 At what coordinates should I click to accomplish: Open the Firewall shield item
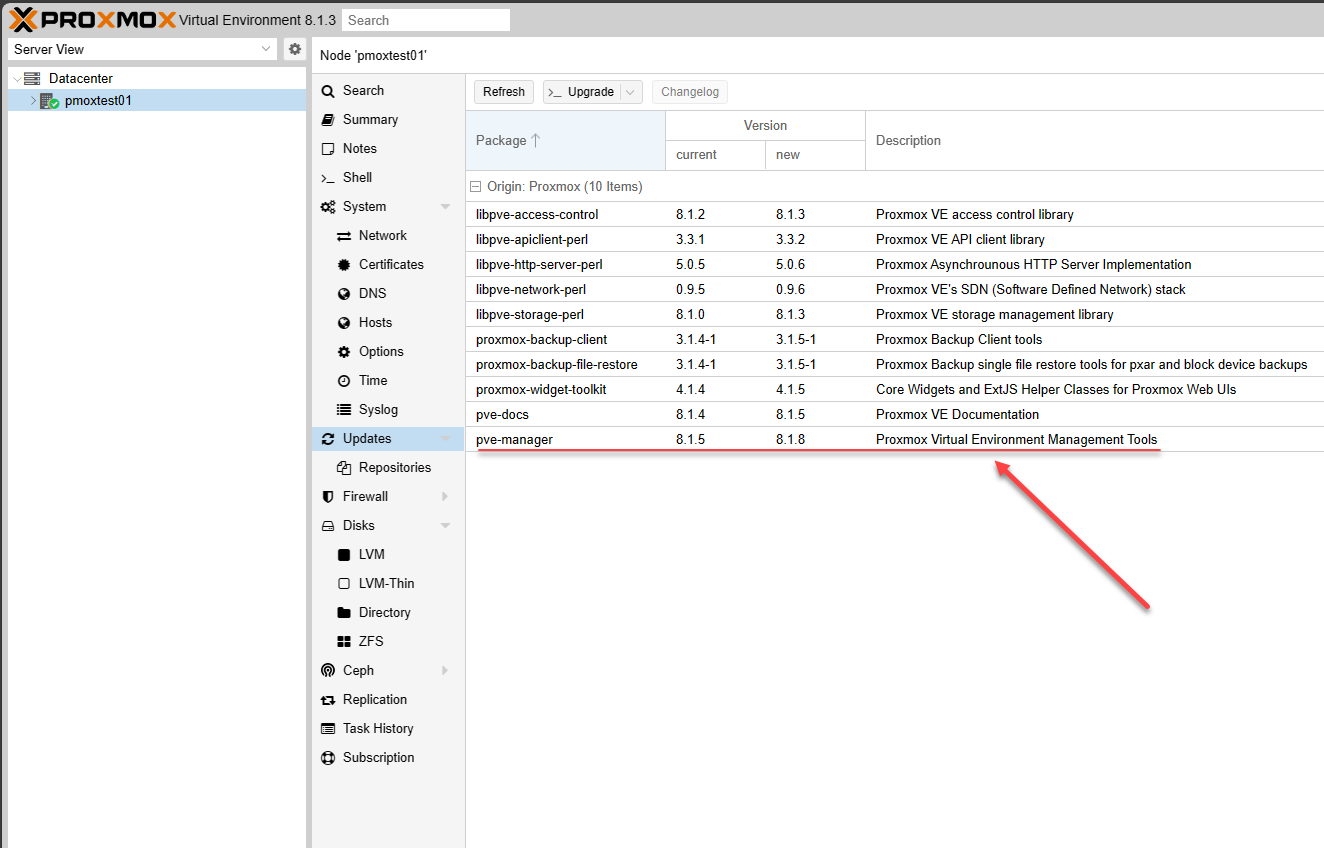click(x=364, y=496)
